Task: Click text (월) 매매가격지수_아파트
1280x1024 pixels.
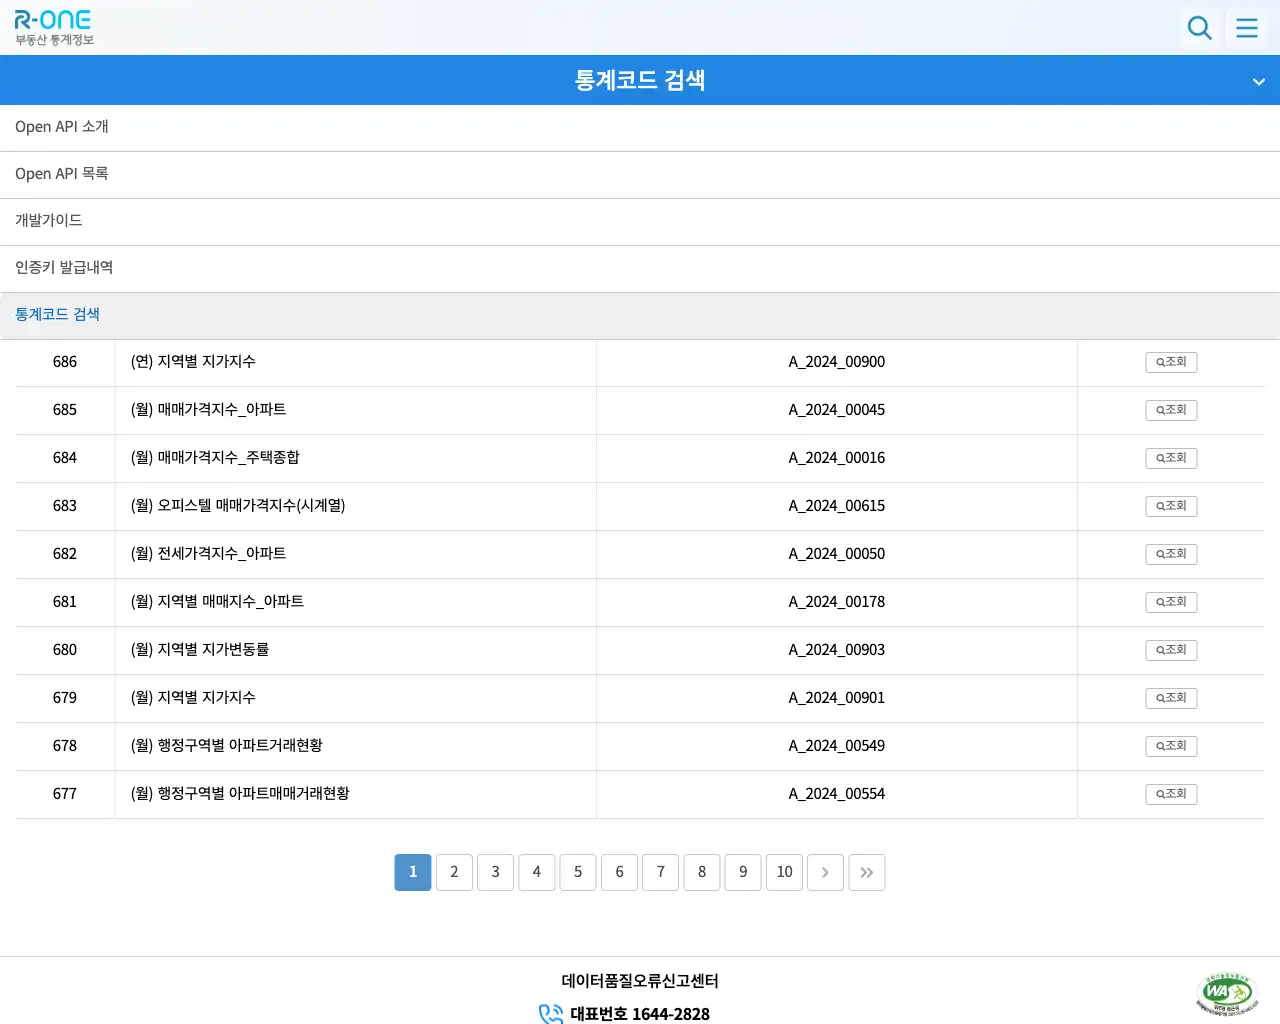Action: coord(208,410)
